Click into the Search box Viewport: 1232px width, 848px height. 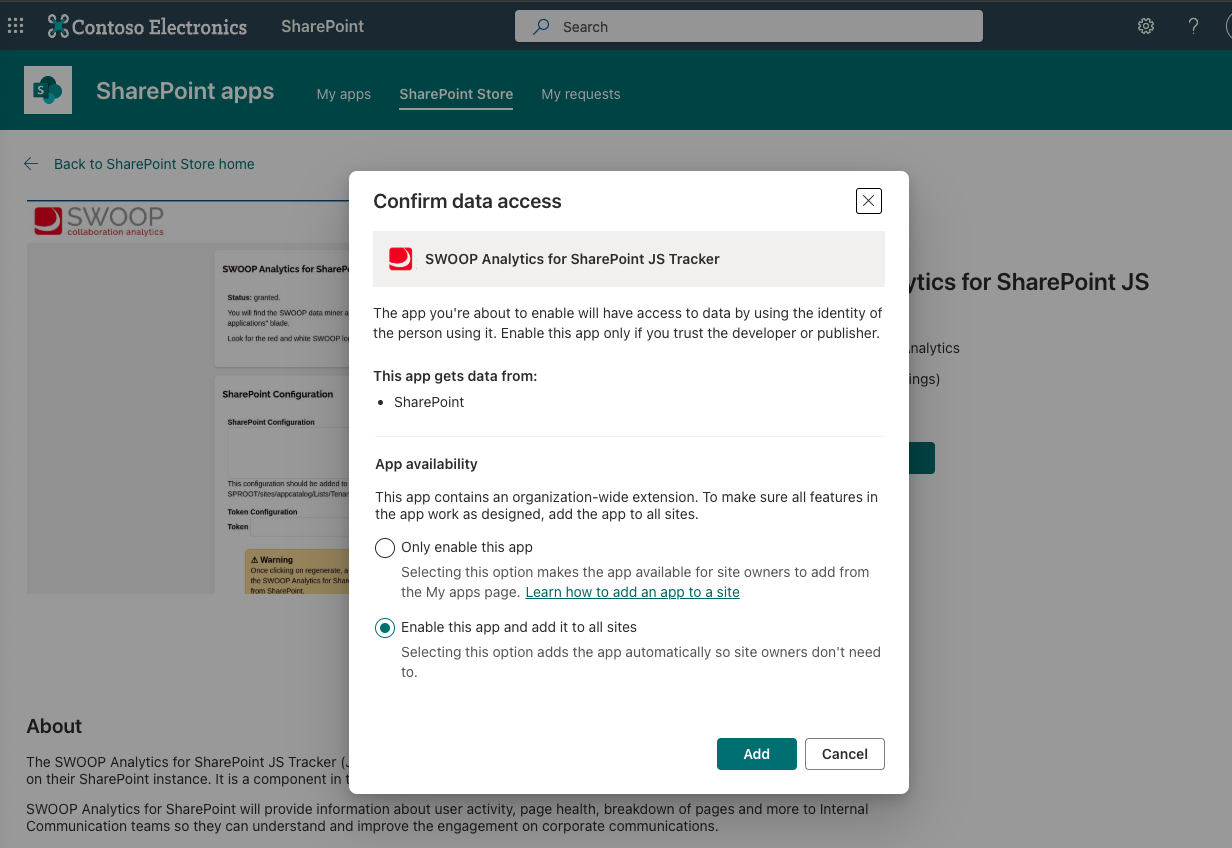pyautogui.click(x=749, y=27)
